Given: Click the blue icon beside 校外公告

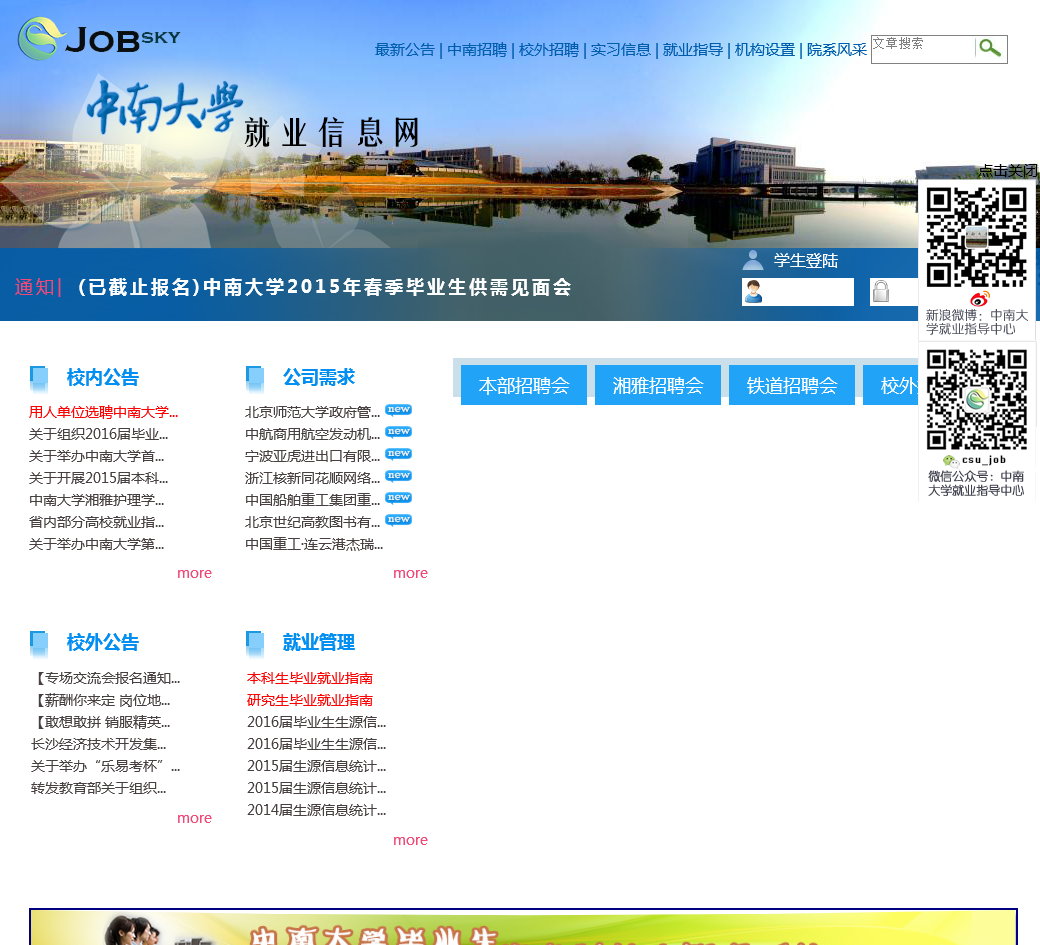Looking at the screenshot, I should (x=39, y=643).
